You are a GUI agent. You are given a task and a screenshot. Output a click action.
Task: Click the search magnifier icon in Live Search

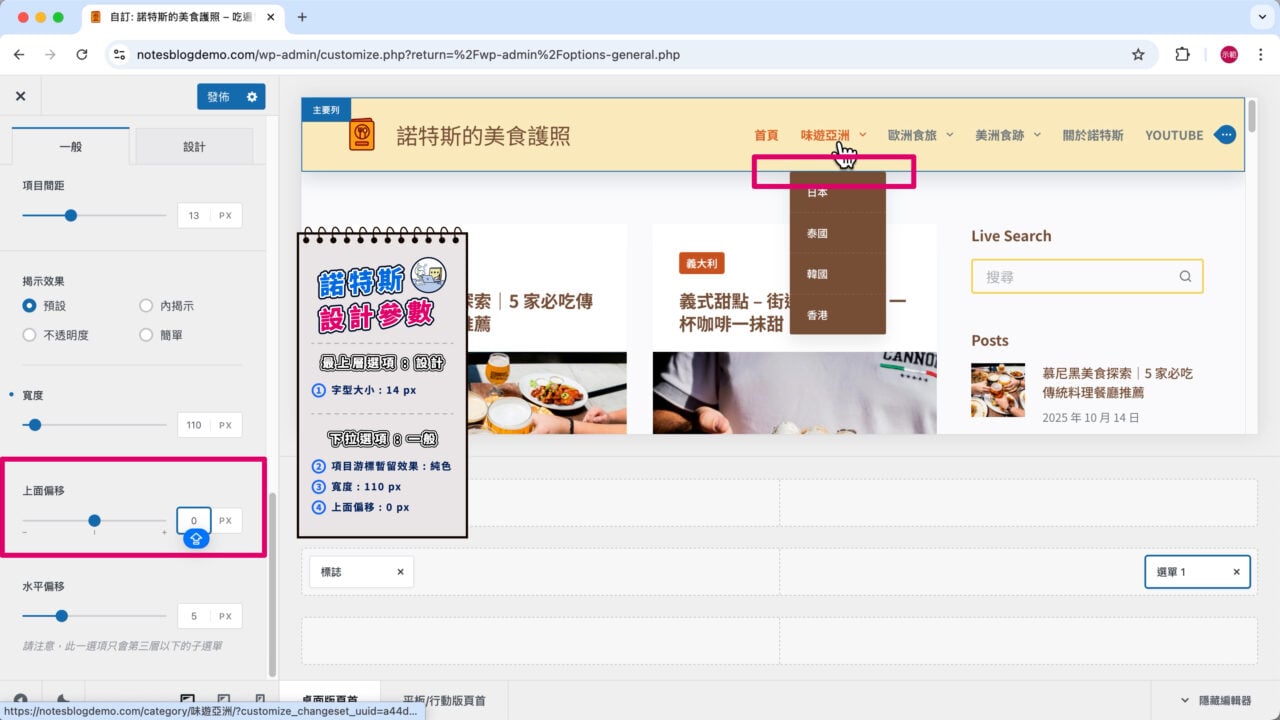[1185, 277]
